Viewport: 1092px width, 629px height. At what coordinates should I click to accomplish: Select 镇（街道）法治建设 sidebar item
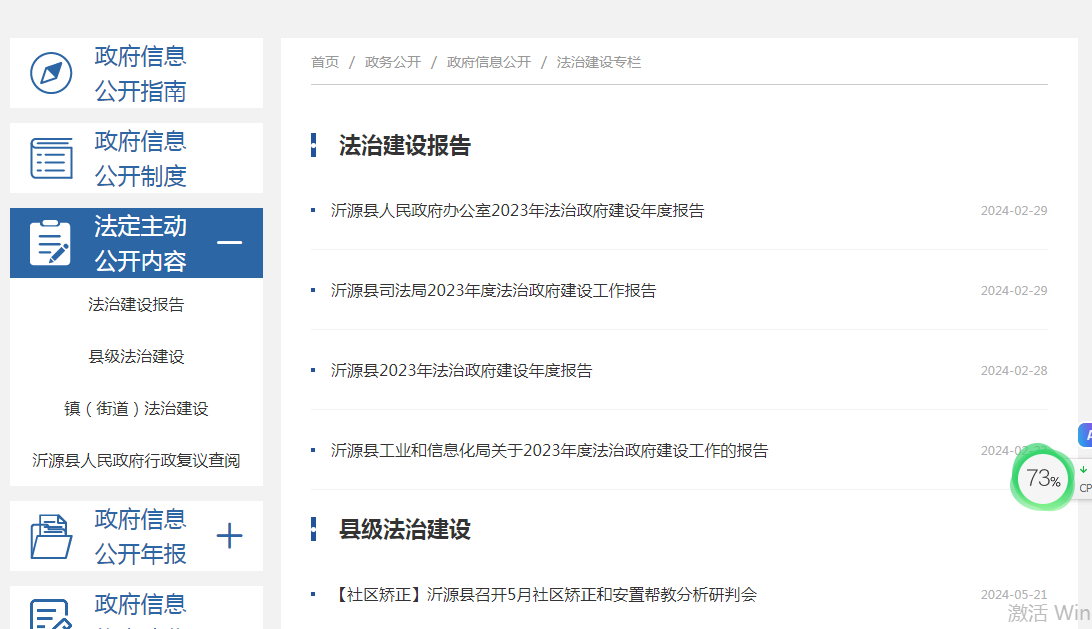pyautogui.click(x=136, y=409)
